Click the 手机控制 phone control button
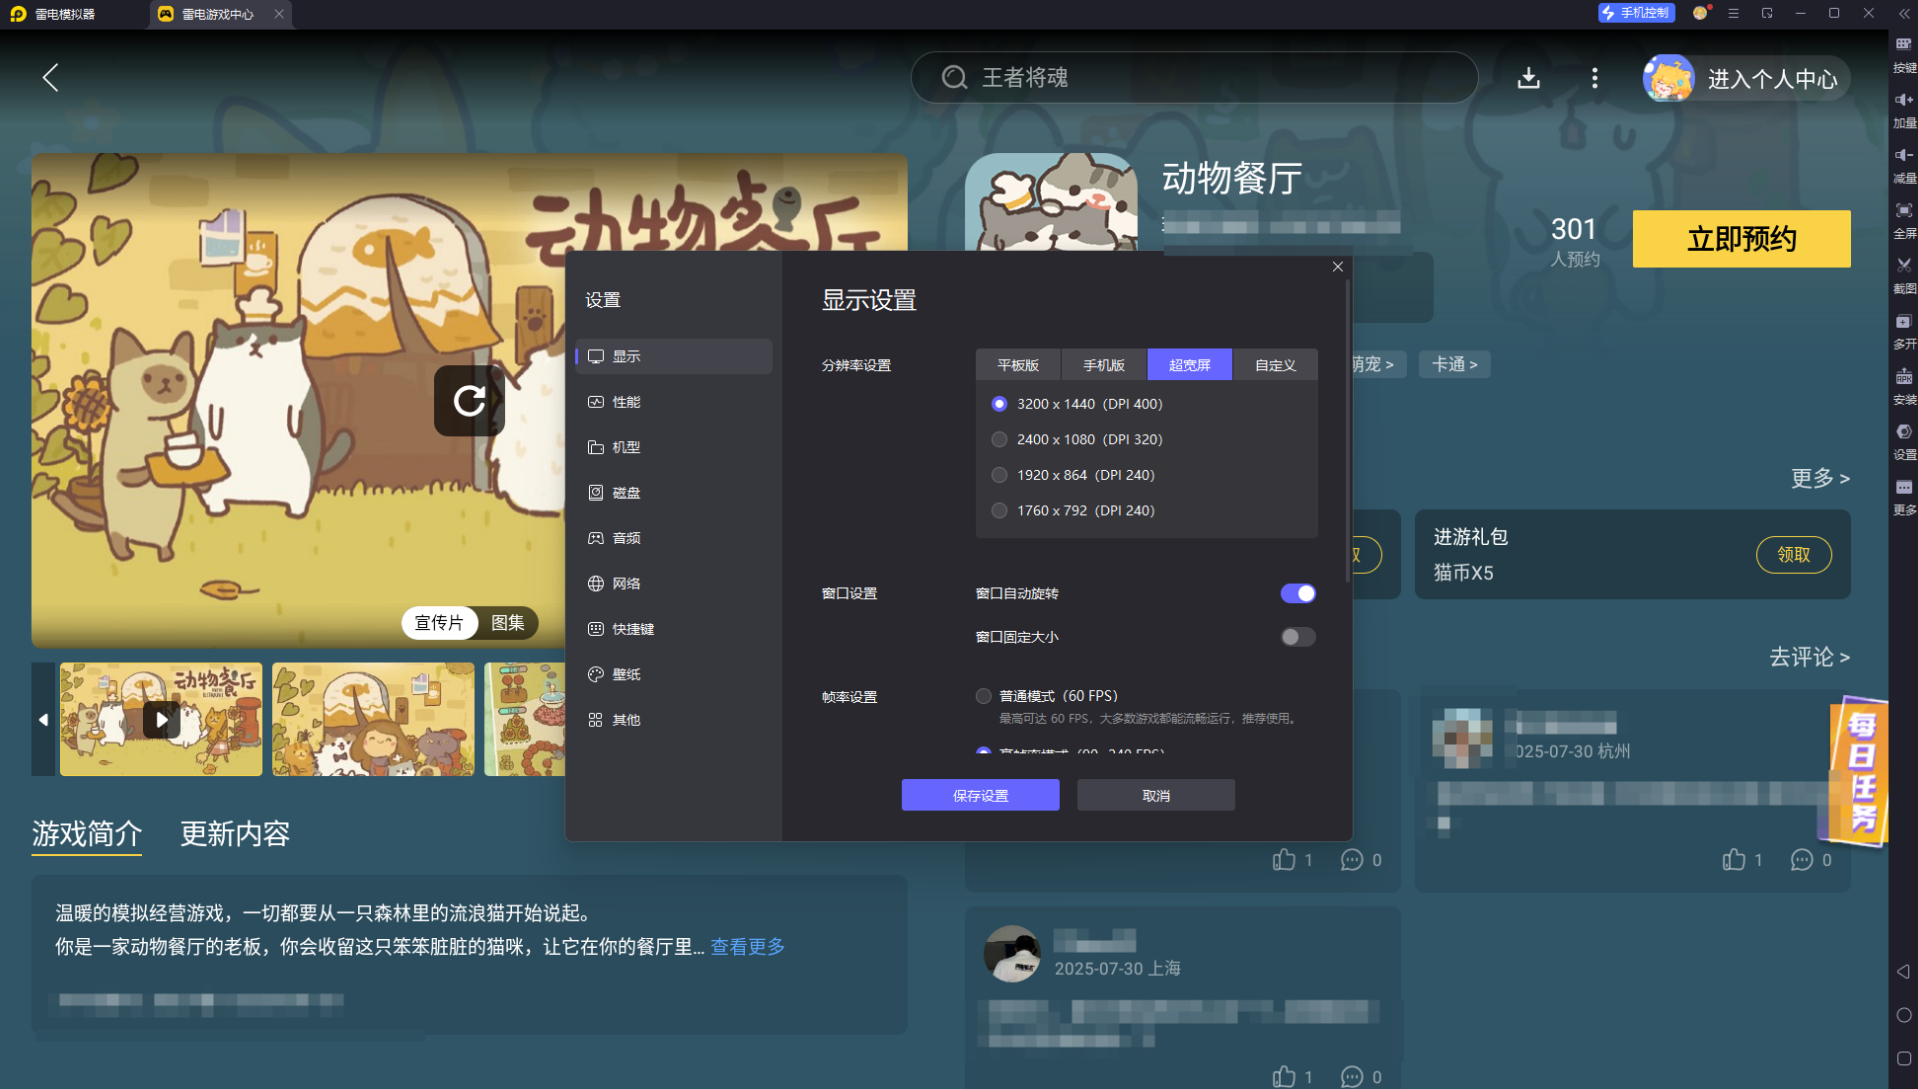Viewport: 1918px width, 1089px height. tap(1636, 13)
